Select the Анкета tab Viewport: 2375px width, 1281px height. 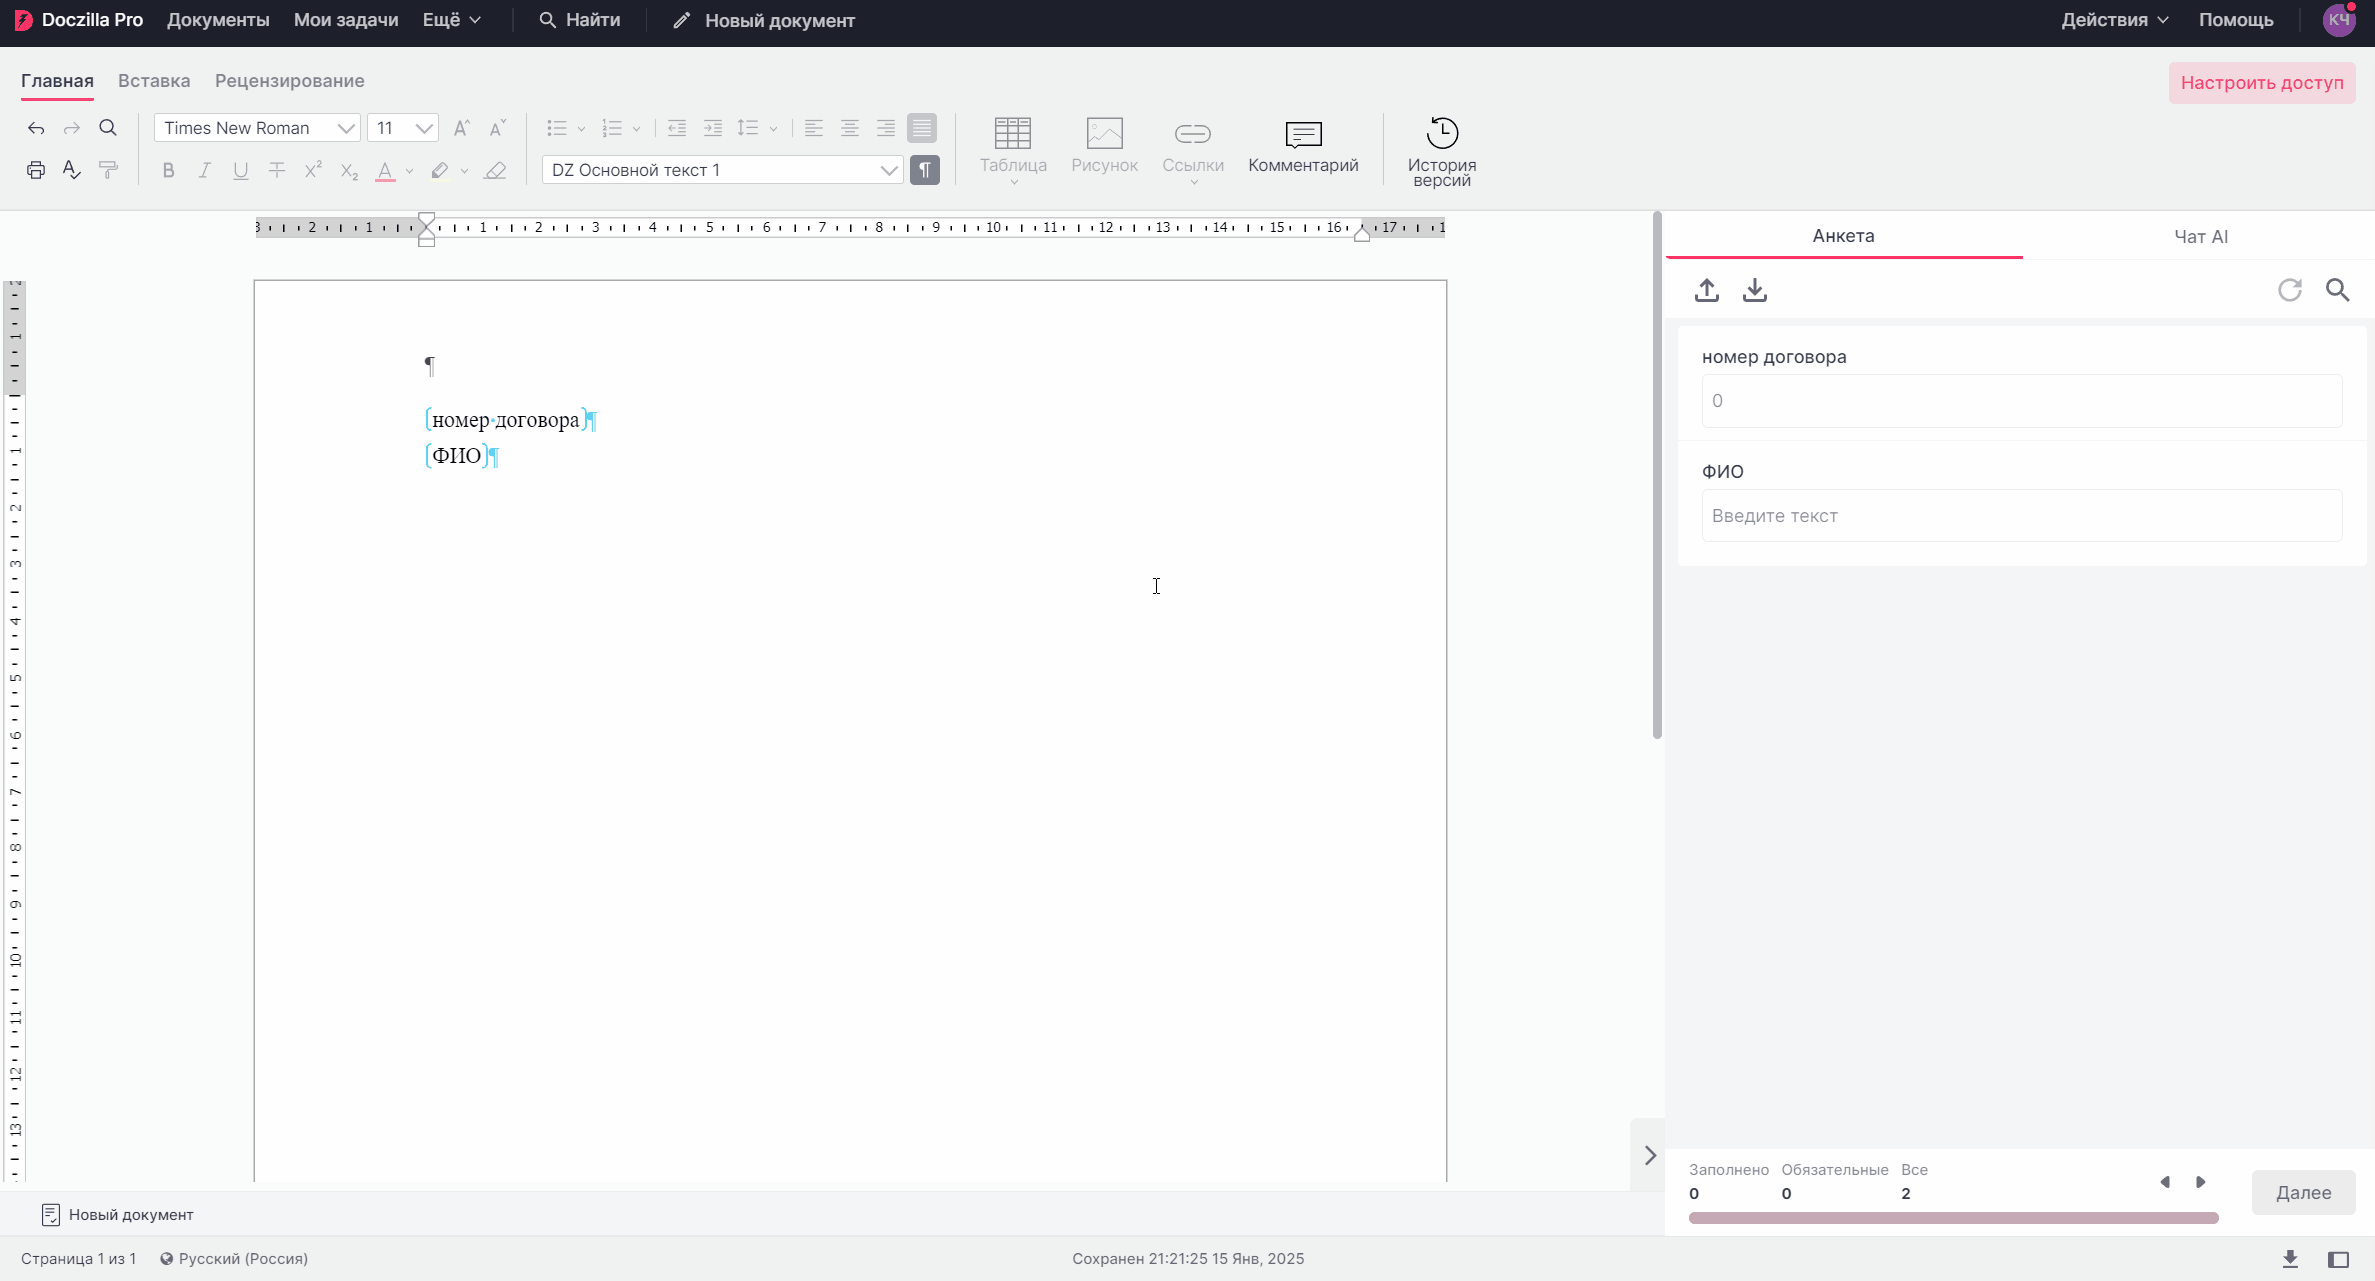(1843, 236)
